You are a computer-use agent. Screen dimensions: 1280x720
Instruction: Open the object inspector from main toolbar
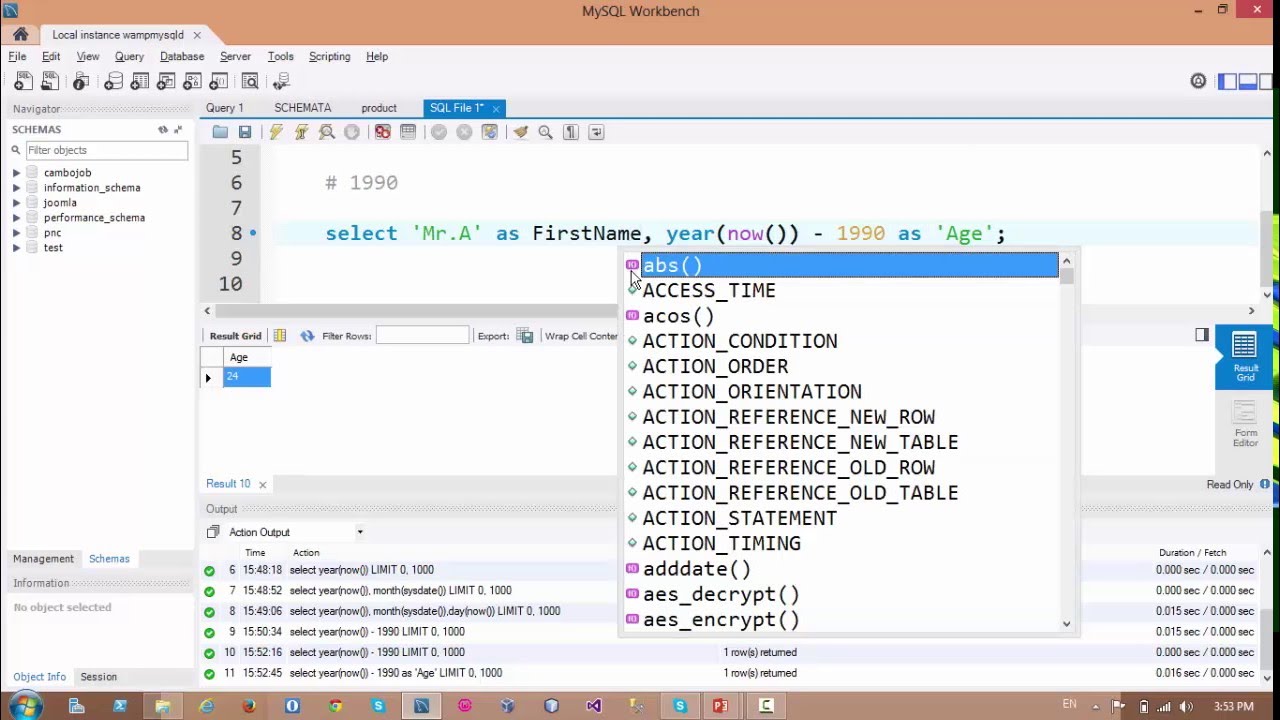(x=80, y=81)
